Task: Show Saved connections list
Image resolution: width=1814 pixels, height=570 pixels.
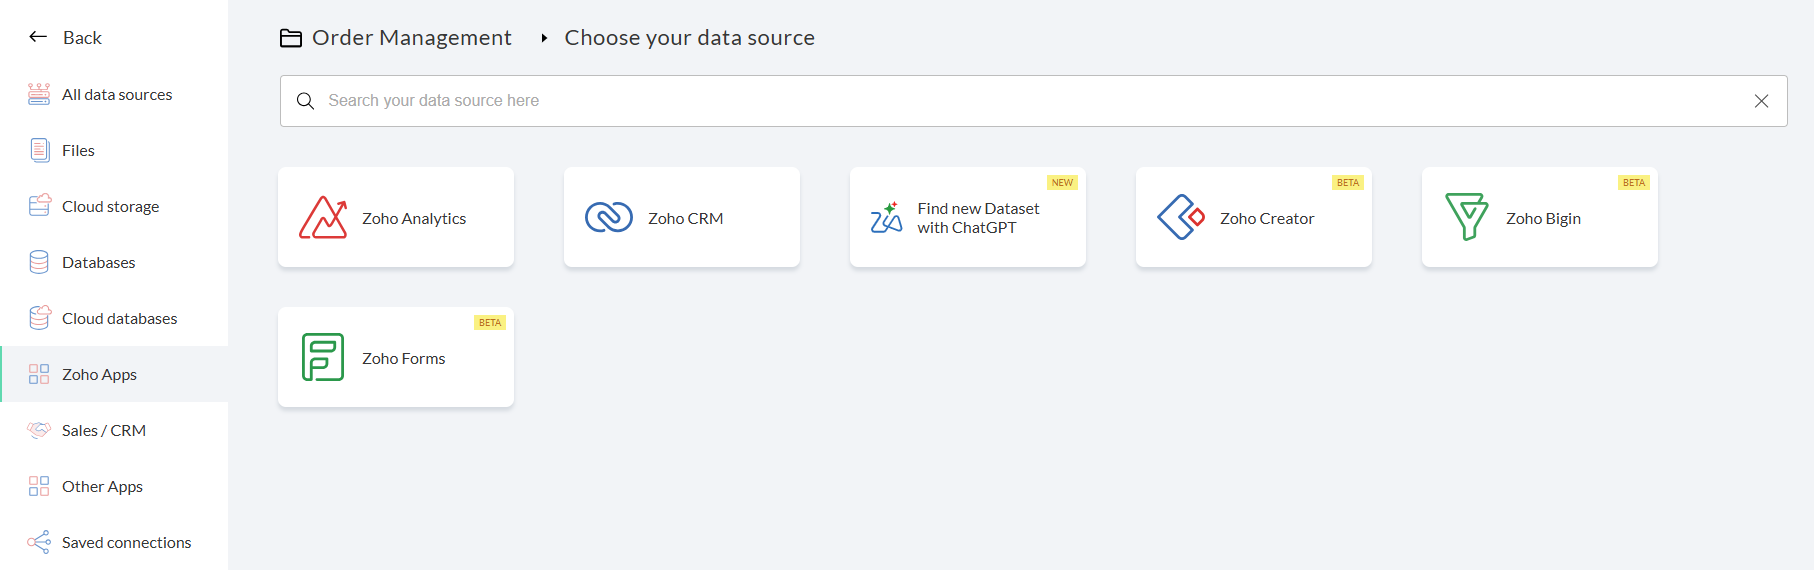Action: click(x=126, y=543)
